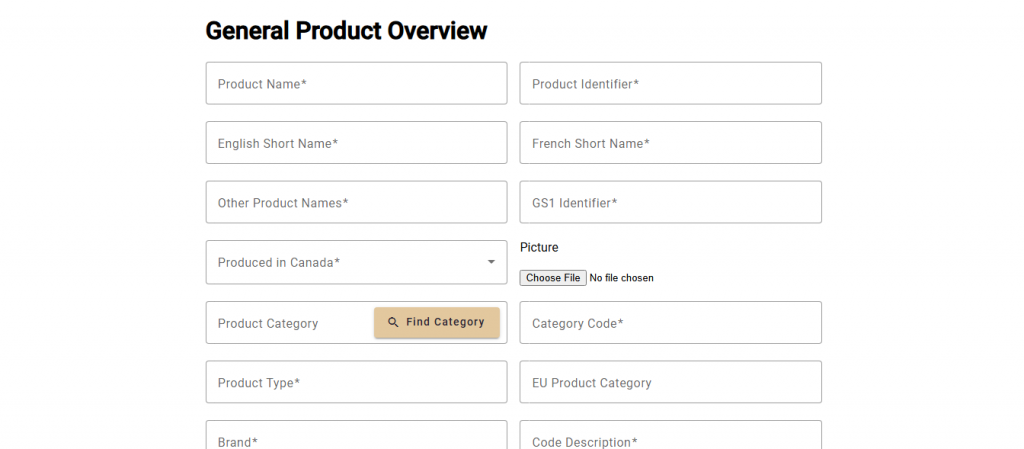Click the Brand input field
This screenshot has width=1024, height=449.
(356, 438)
